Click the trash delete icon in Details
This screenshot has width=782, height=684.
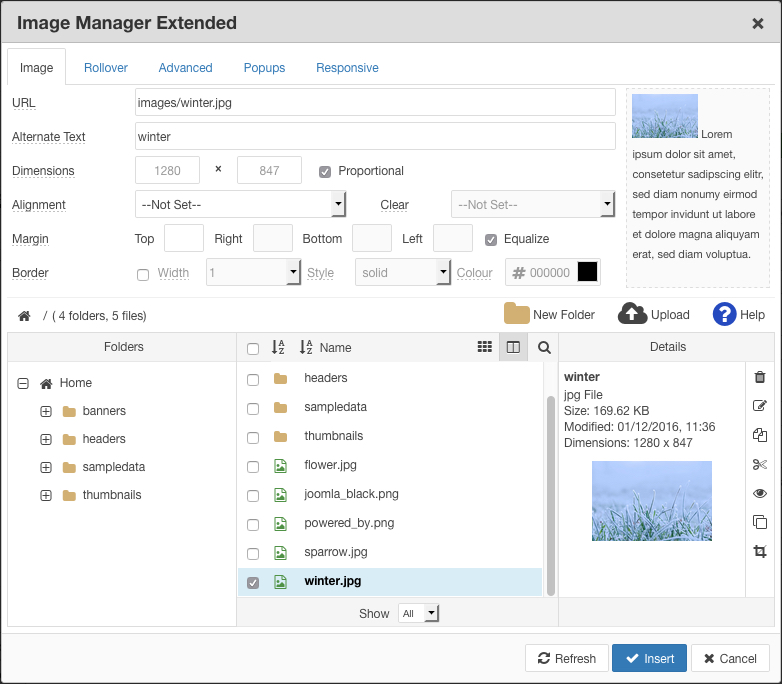tap(760, 377)
